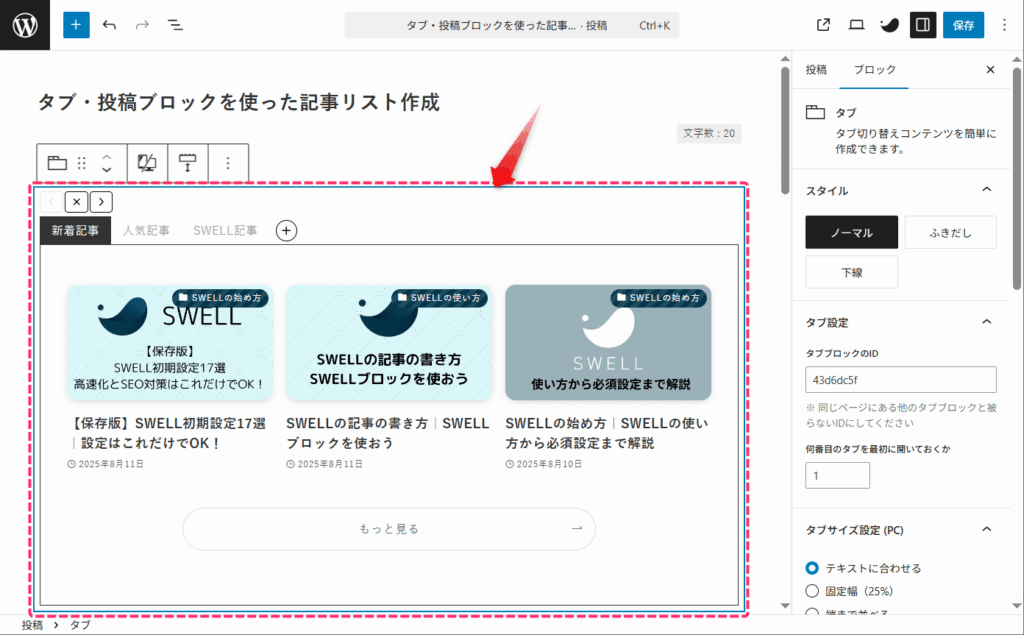Click the タブ breadcrumb at bottom
The height and width of the screenshot is (635, 1024).
pos(80,625)
